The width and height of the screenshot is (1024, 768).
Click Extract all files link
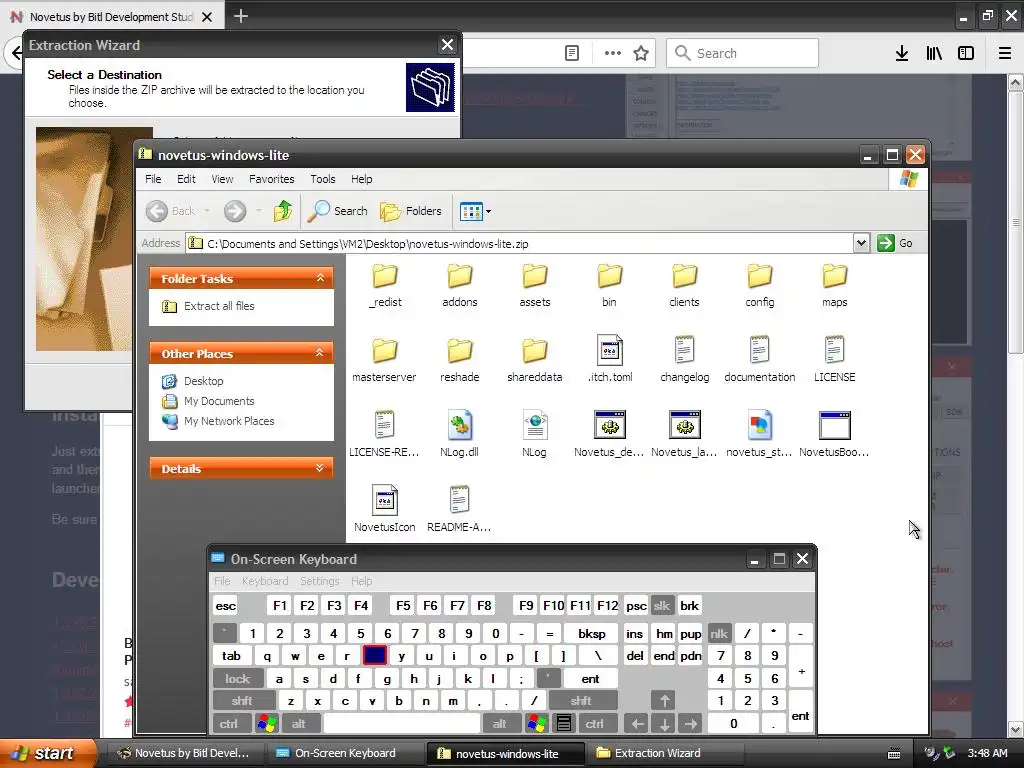tap(219, 306)
